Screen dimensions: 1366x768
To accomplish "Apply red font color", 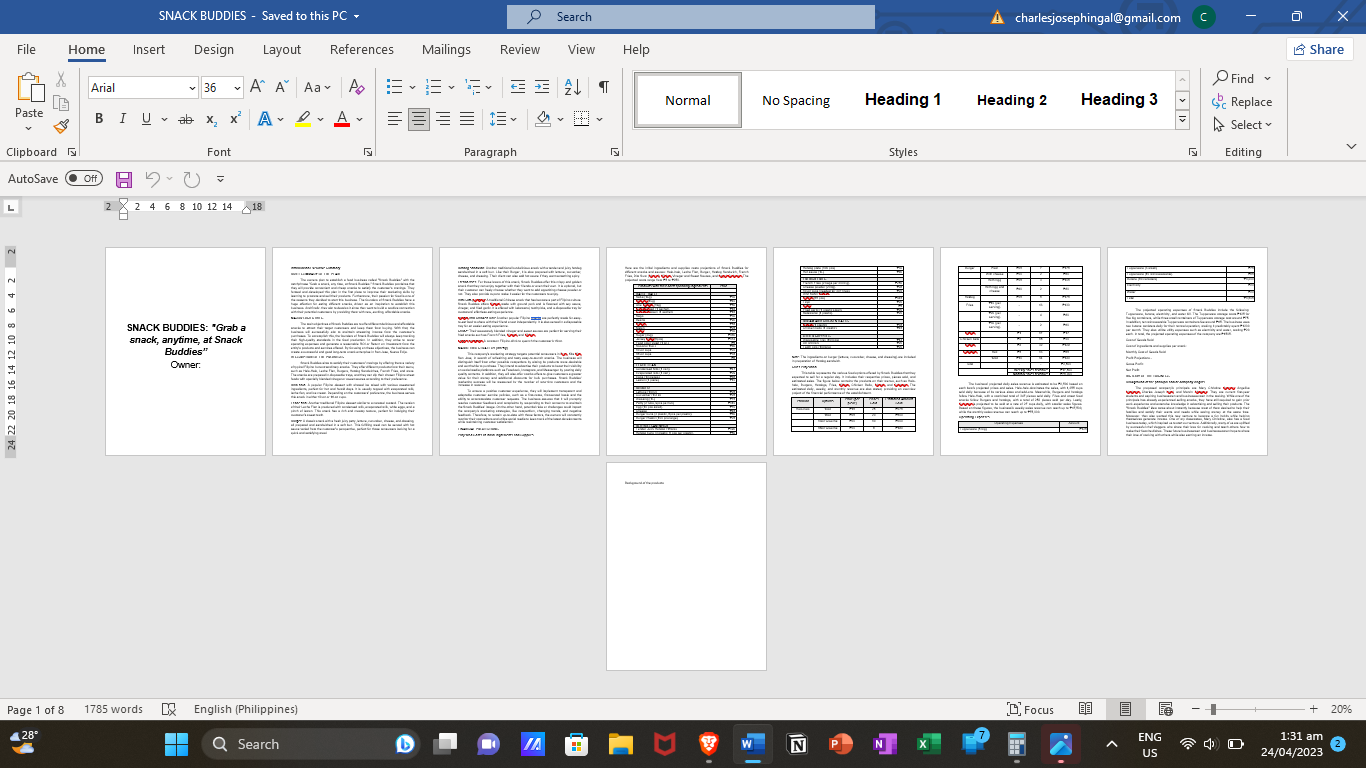I will coord(341,119).
